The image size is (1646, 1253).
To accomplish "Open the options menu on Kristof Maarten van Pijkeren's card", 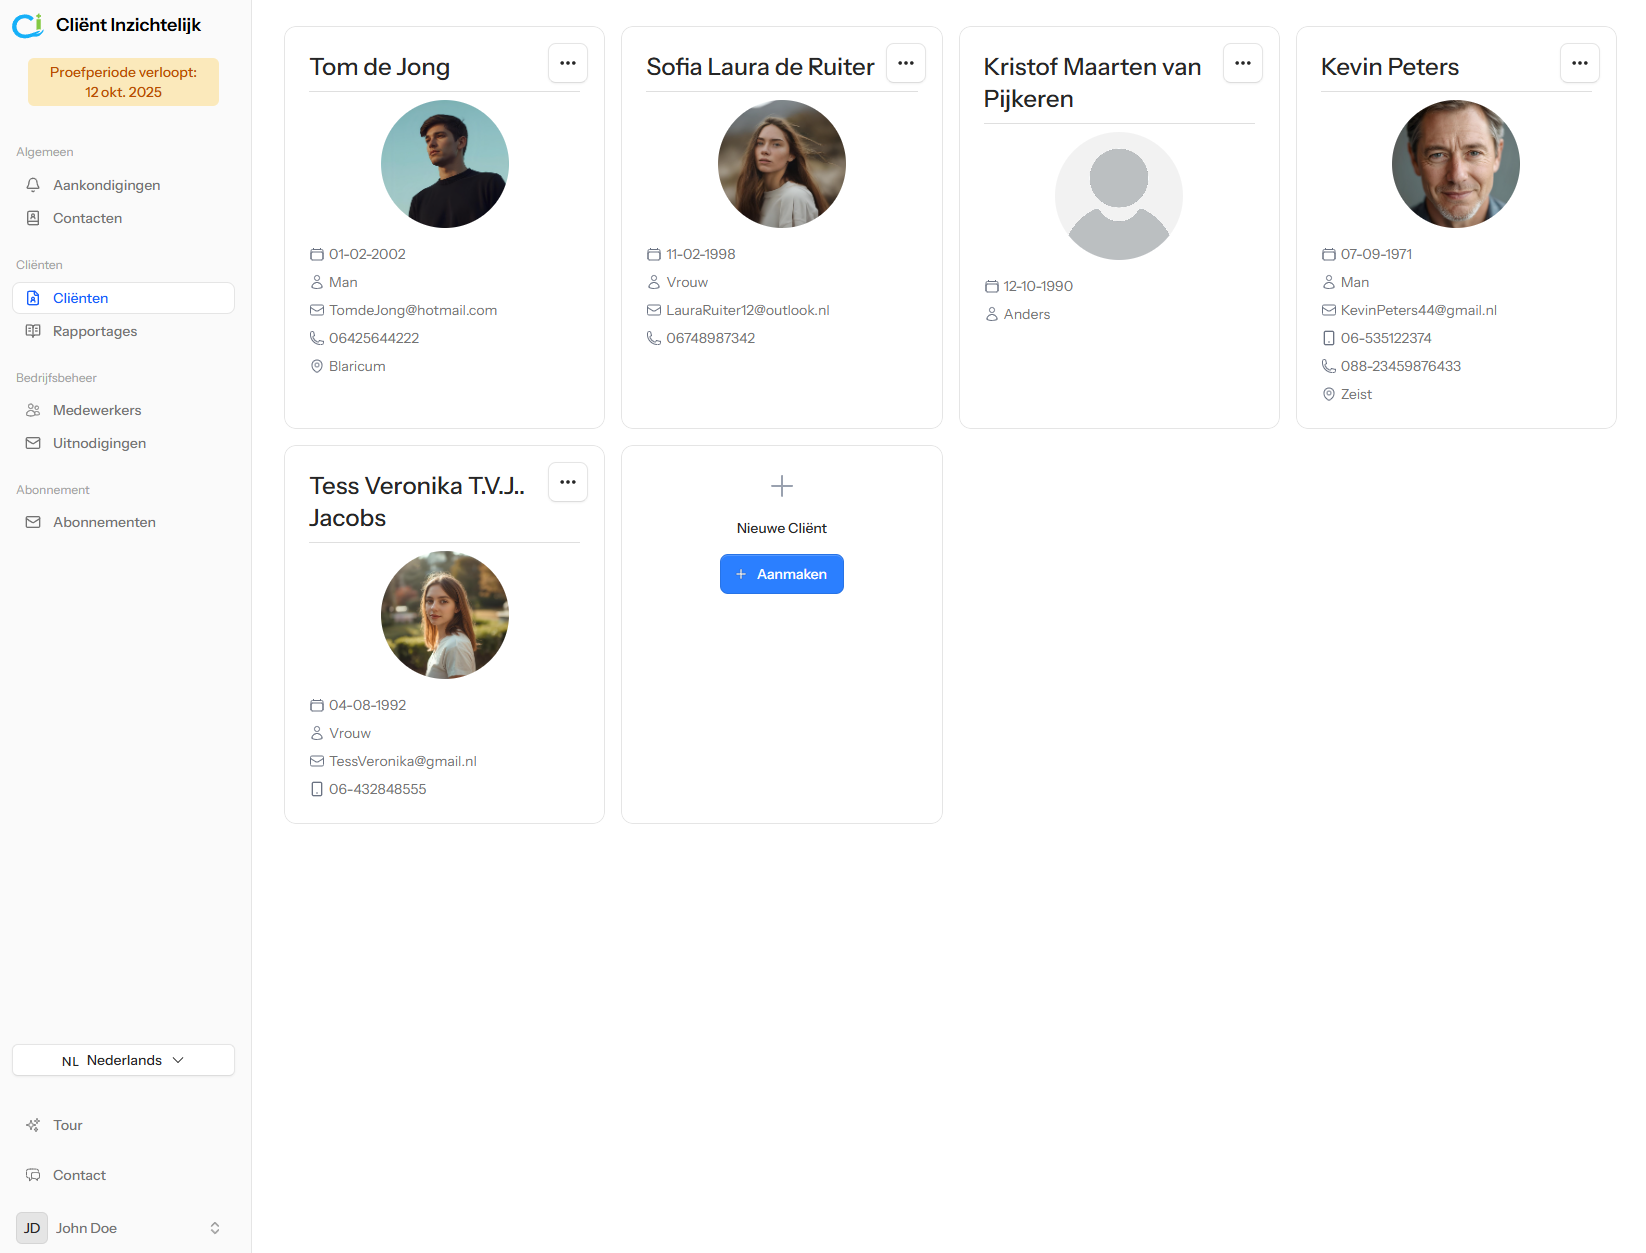I will tap(1242, 62).
